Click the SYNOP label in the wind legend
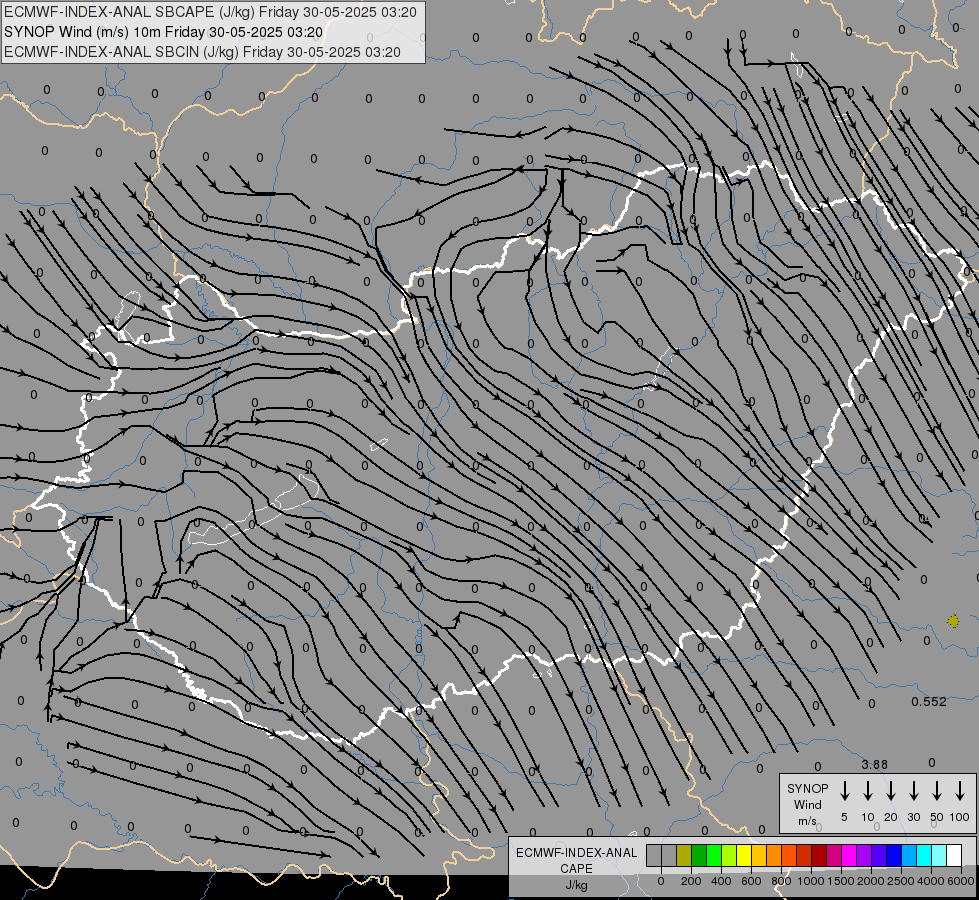This screenshot has width=979, height=900. 807,788
